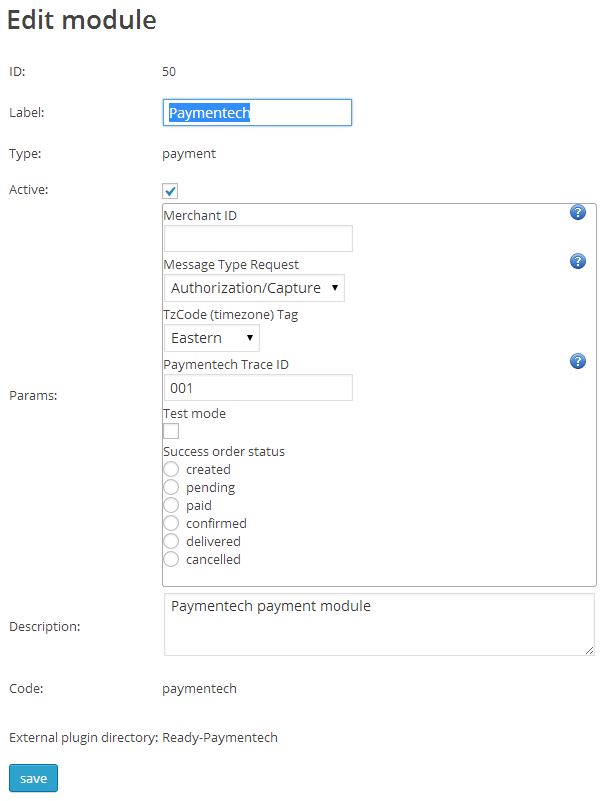Image resolution: width=608 pixels, height=801 pixels.
Task: Choose confirmed as success order status
Action: [x=171, y=523]
